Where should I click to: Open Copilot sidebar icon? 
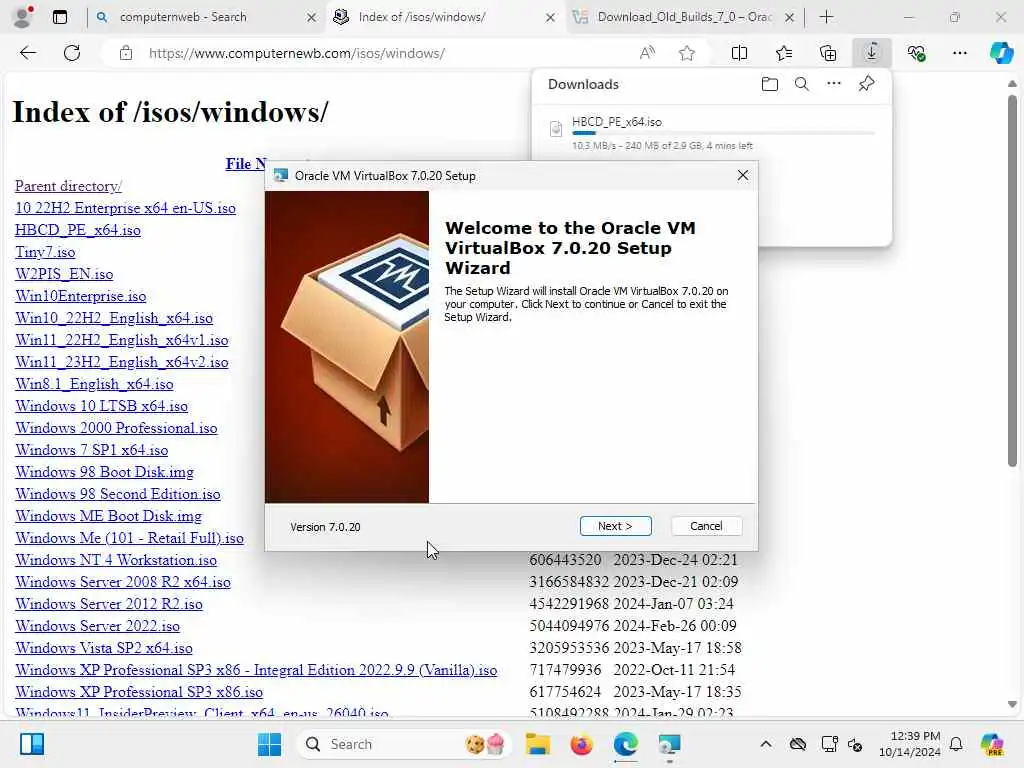(1001, 53)
